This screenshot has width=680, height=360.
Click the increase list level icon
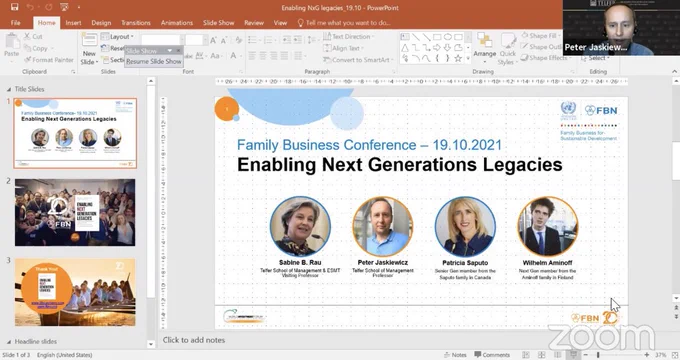pyautogui.click(x=298, y=40)
